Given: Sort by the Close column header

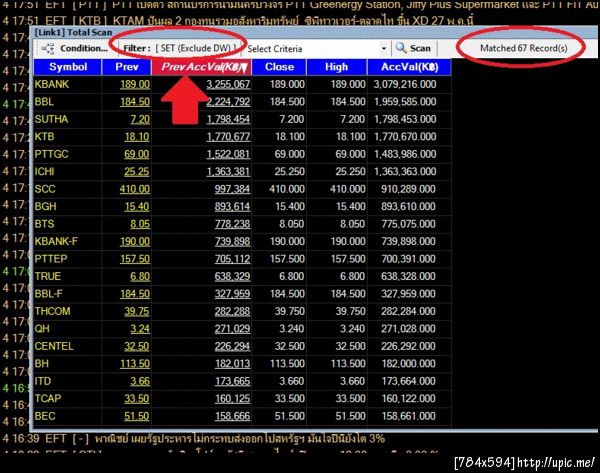Looking at the screenshot, I should tap(279, 67).
